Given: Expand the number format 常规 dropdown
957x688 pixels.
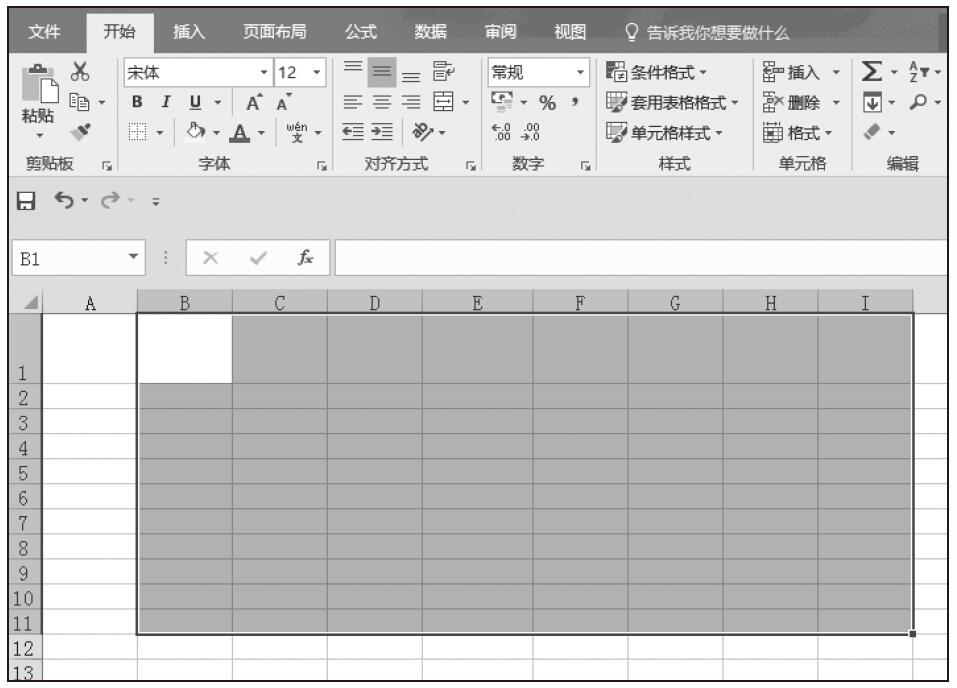Looking at the screenshot, I should click(581, 73).
